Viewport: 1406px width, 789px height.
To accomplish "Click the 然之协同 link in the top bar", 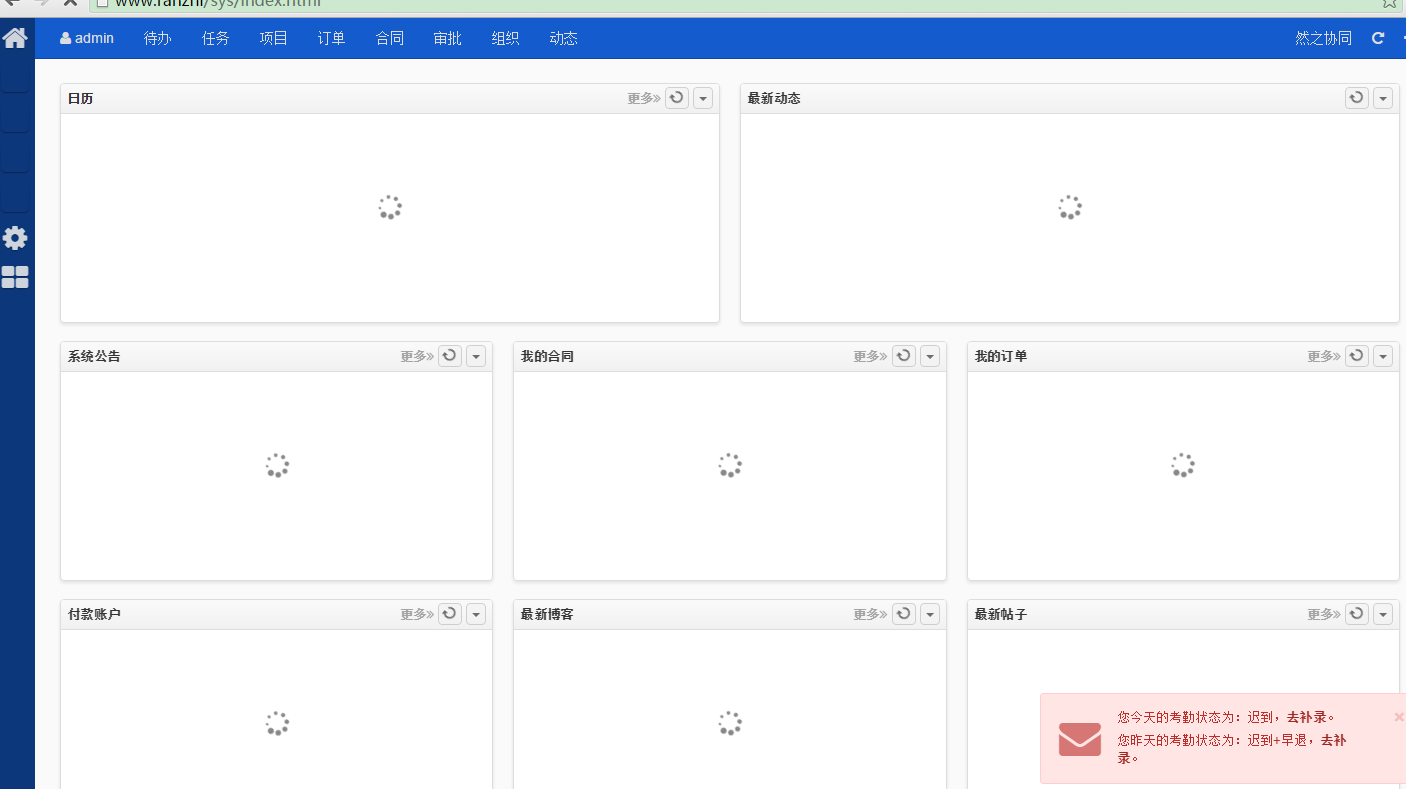I will point(1324,38).
